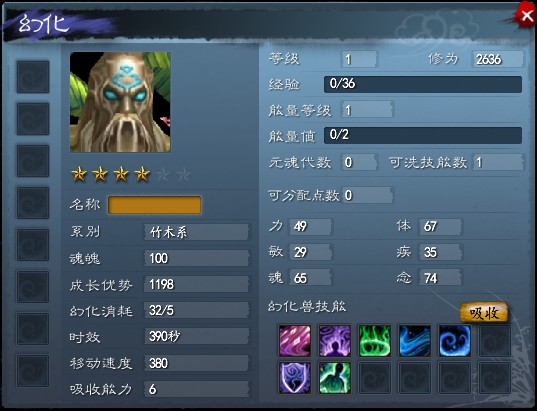Select the topmost empty slot in left column
The height and width of the screenshot is (411, 537).
click(33, 77)
